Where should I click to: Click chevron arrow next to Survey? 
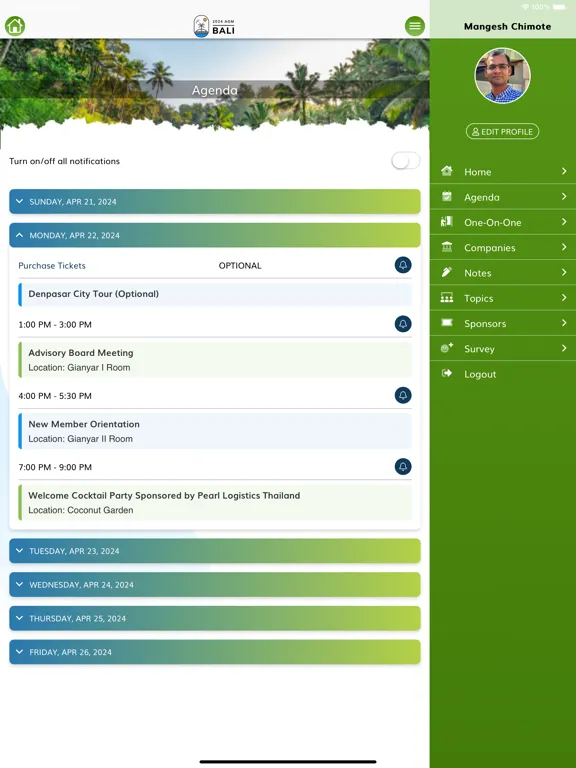pyautogui.click(x=564, y=348)
